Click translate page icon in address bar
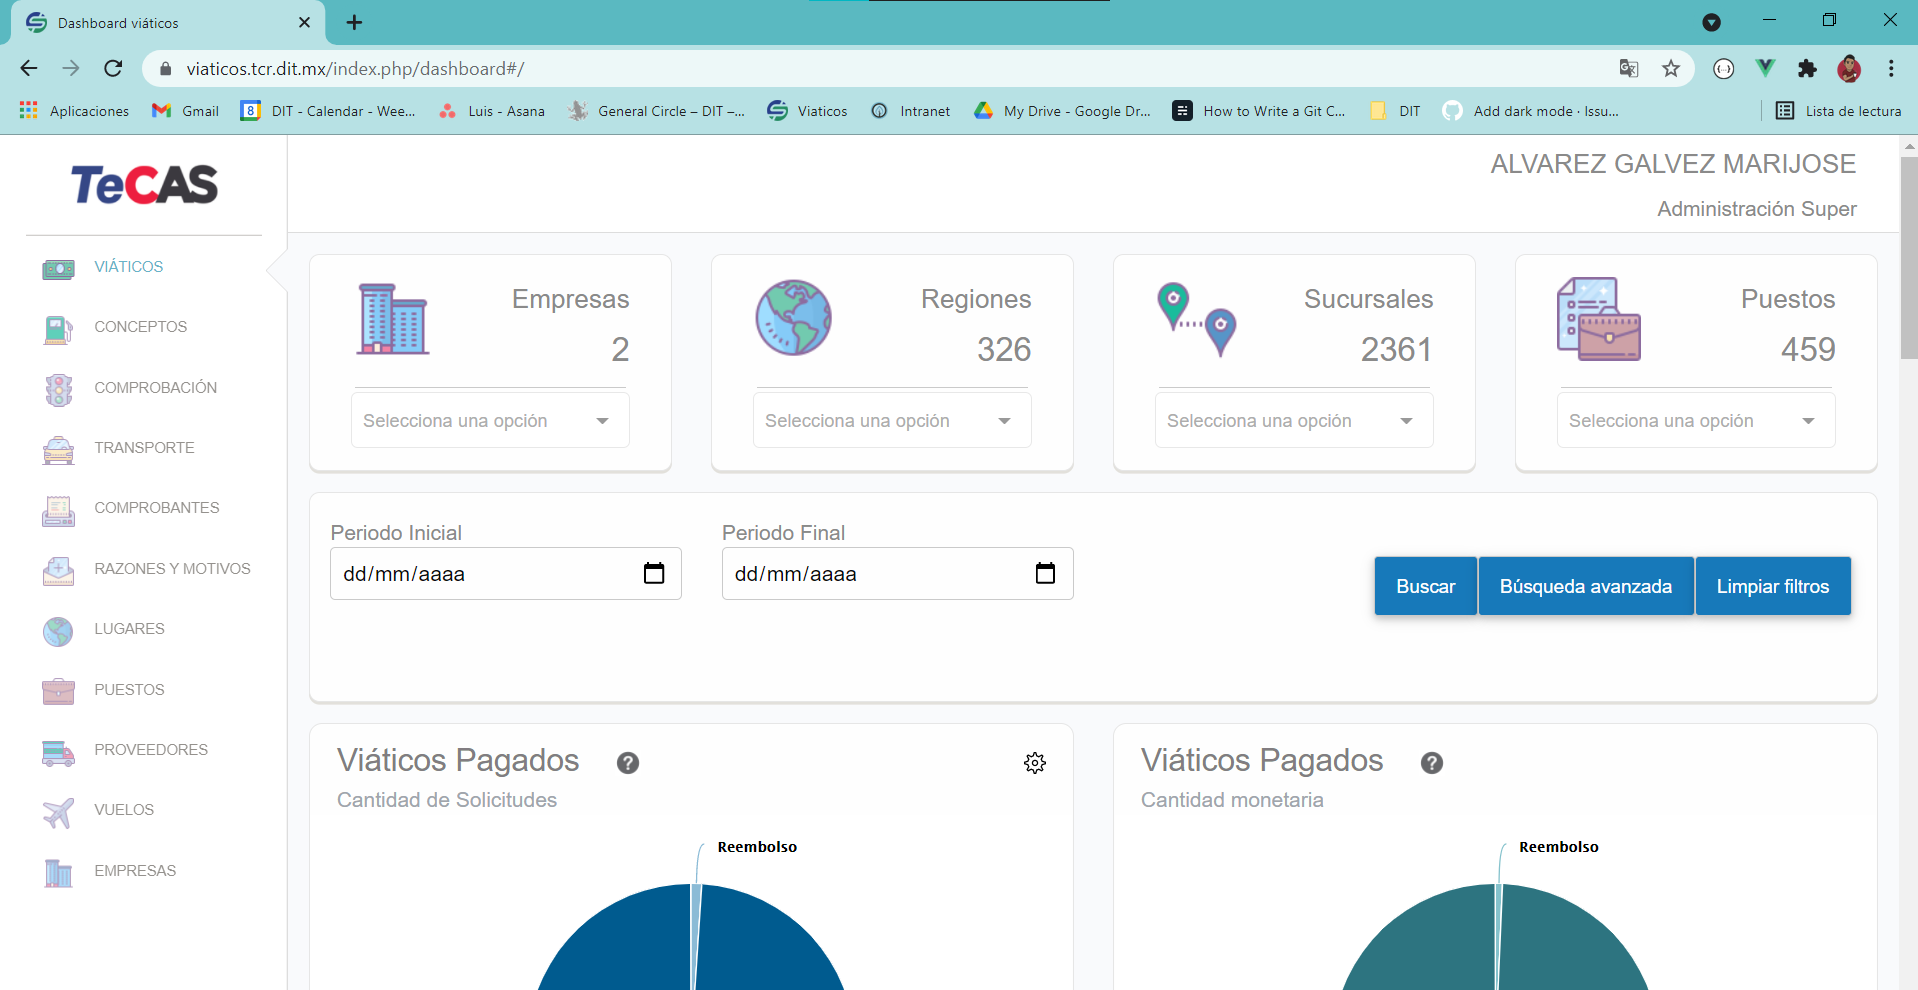The height and width of the screenshot is (990, 1918). (x=1629, y=69)
